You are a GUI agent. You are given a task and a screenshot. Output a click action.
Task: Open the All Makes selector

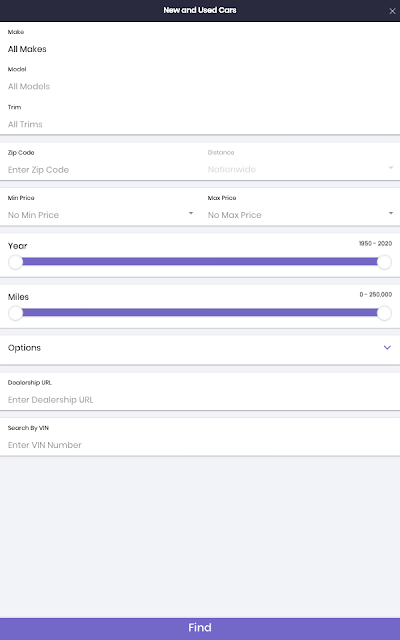click(x=200, y=49)
